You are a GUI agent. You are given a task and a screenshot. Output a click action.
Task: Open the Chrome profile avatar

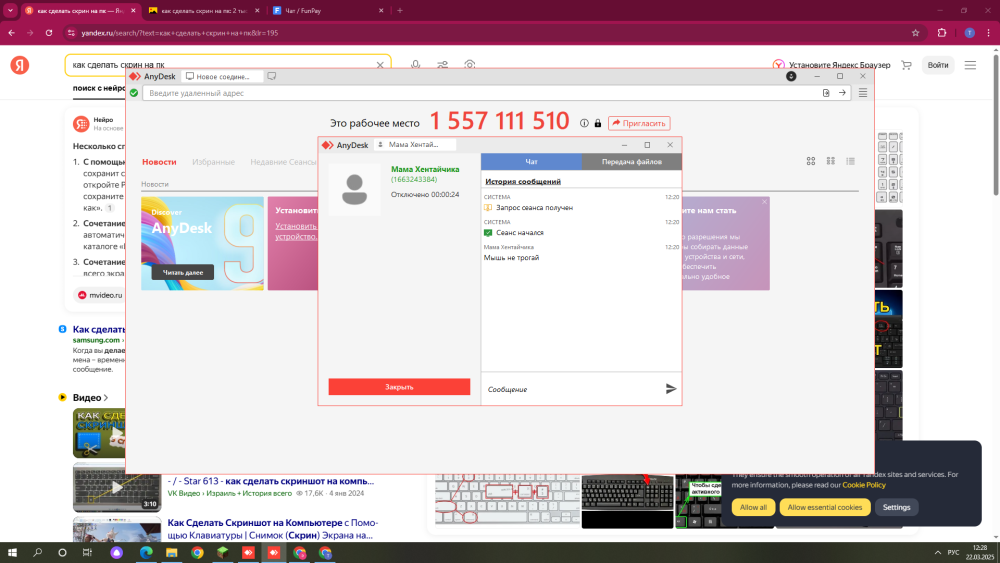click(969, 33)
